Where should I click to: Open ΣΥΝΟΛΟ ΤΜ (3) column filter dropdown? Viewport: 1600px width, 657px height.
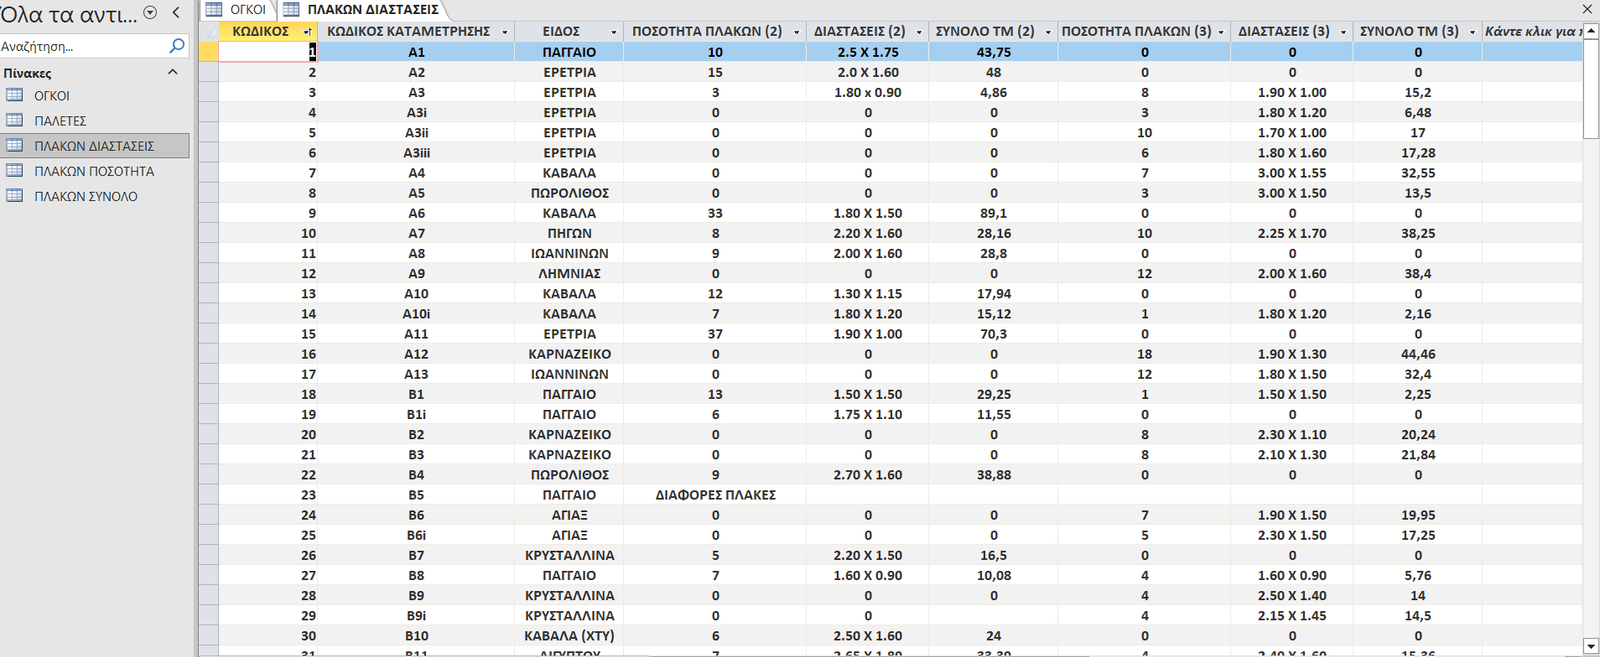click(x=1472, y=32)
